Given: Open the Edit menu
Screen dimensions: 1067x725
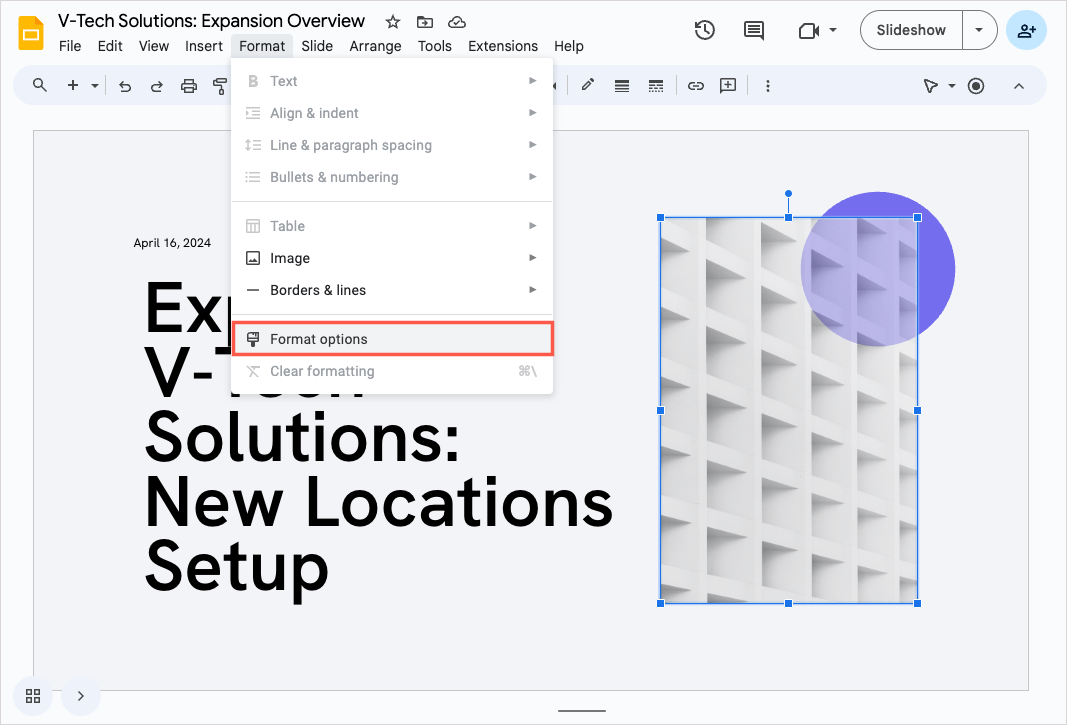Looking at the screenshot, I should 110,46.
